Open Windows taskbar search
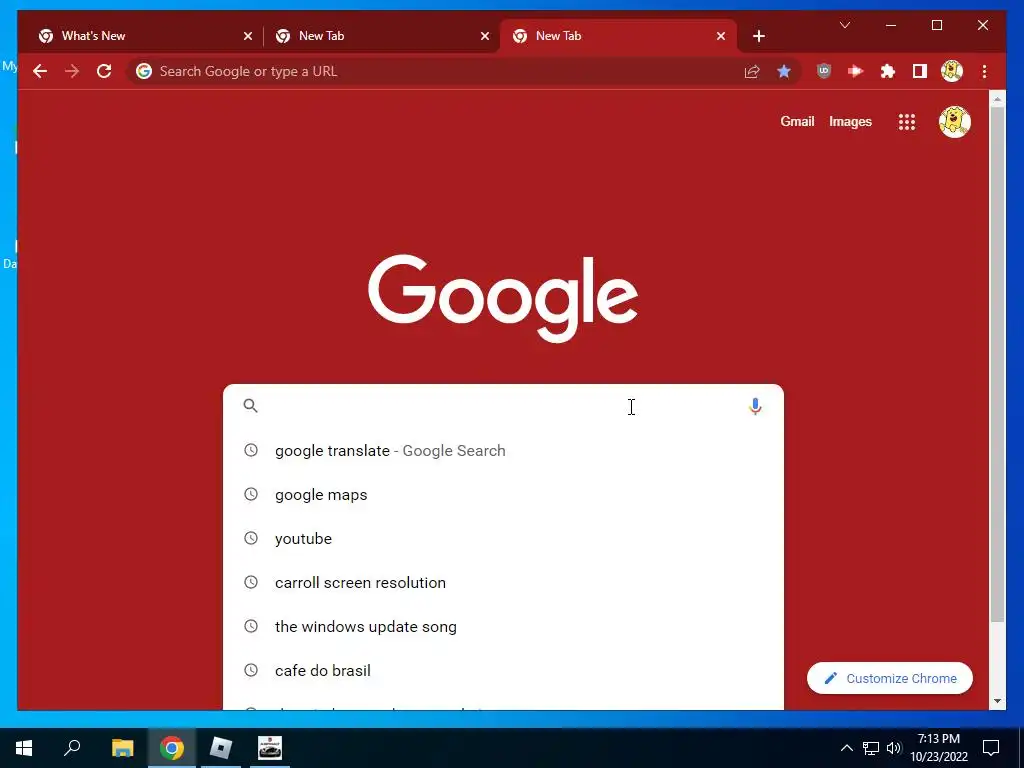This screenshot has width=1024, height=768. tap(72, 748)
